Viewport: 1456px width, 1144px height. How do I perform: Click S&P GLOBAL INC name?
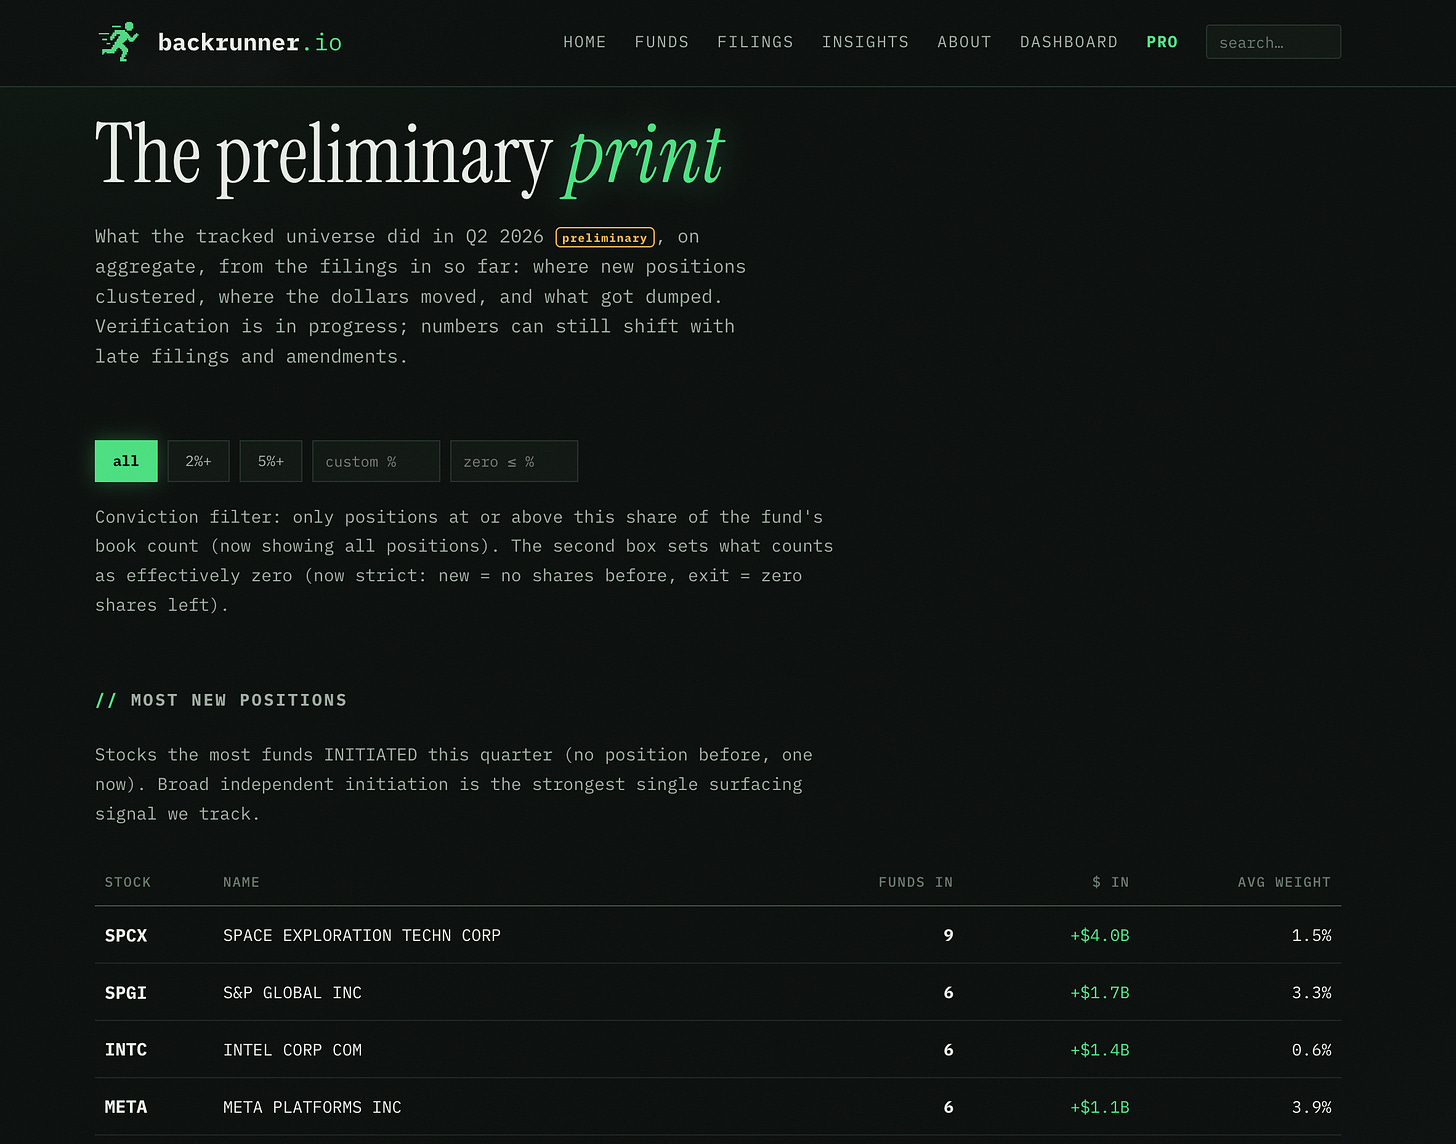coord(292,992)
